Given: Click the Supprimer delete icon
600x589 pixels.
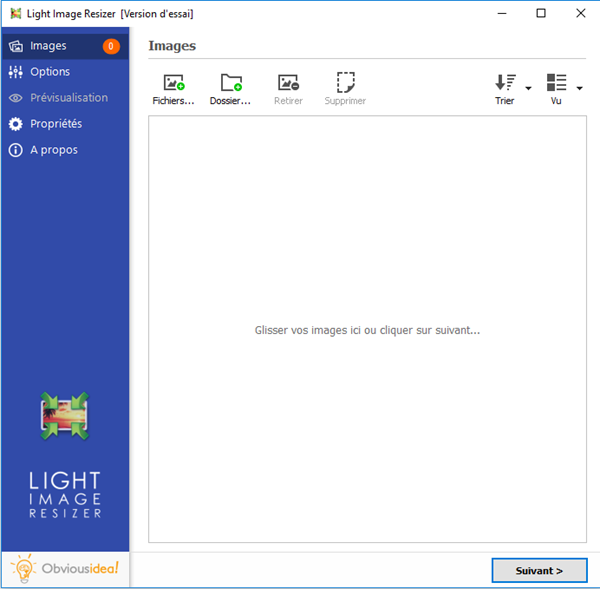Looking at the screenshot, I should pos(345,82).
